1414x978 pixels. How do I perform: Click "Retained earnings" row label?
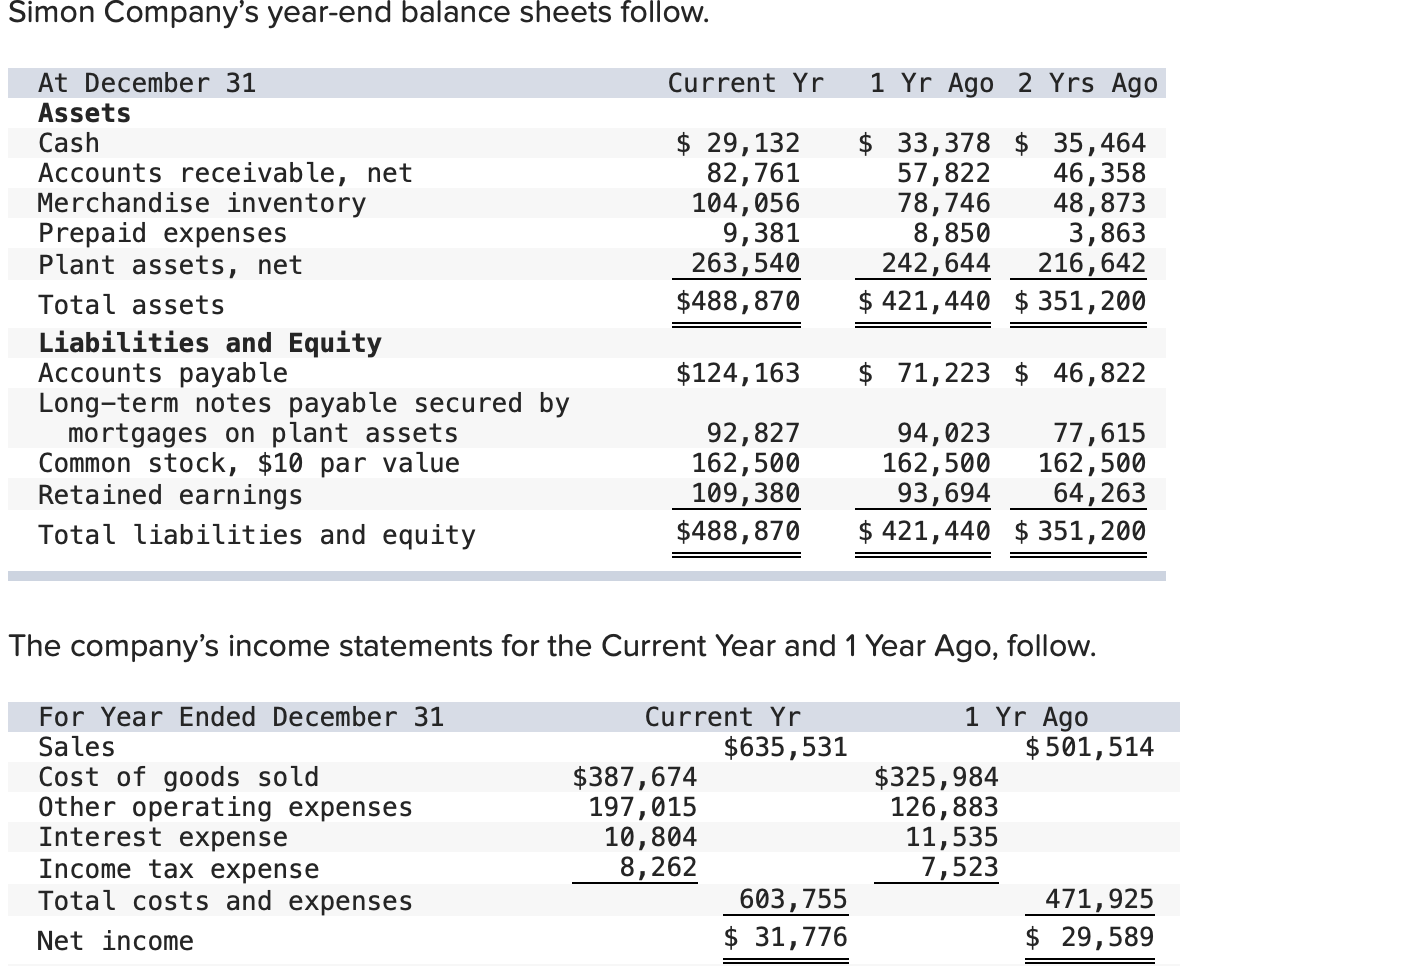pyautogui.click(x=170, y=495)
